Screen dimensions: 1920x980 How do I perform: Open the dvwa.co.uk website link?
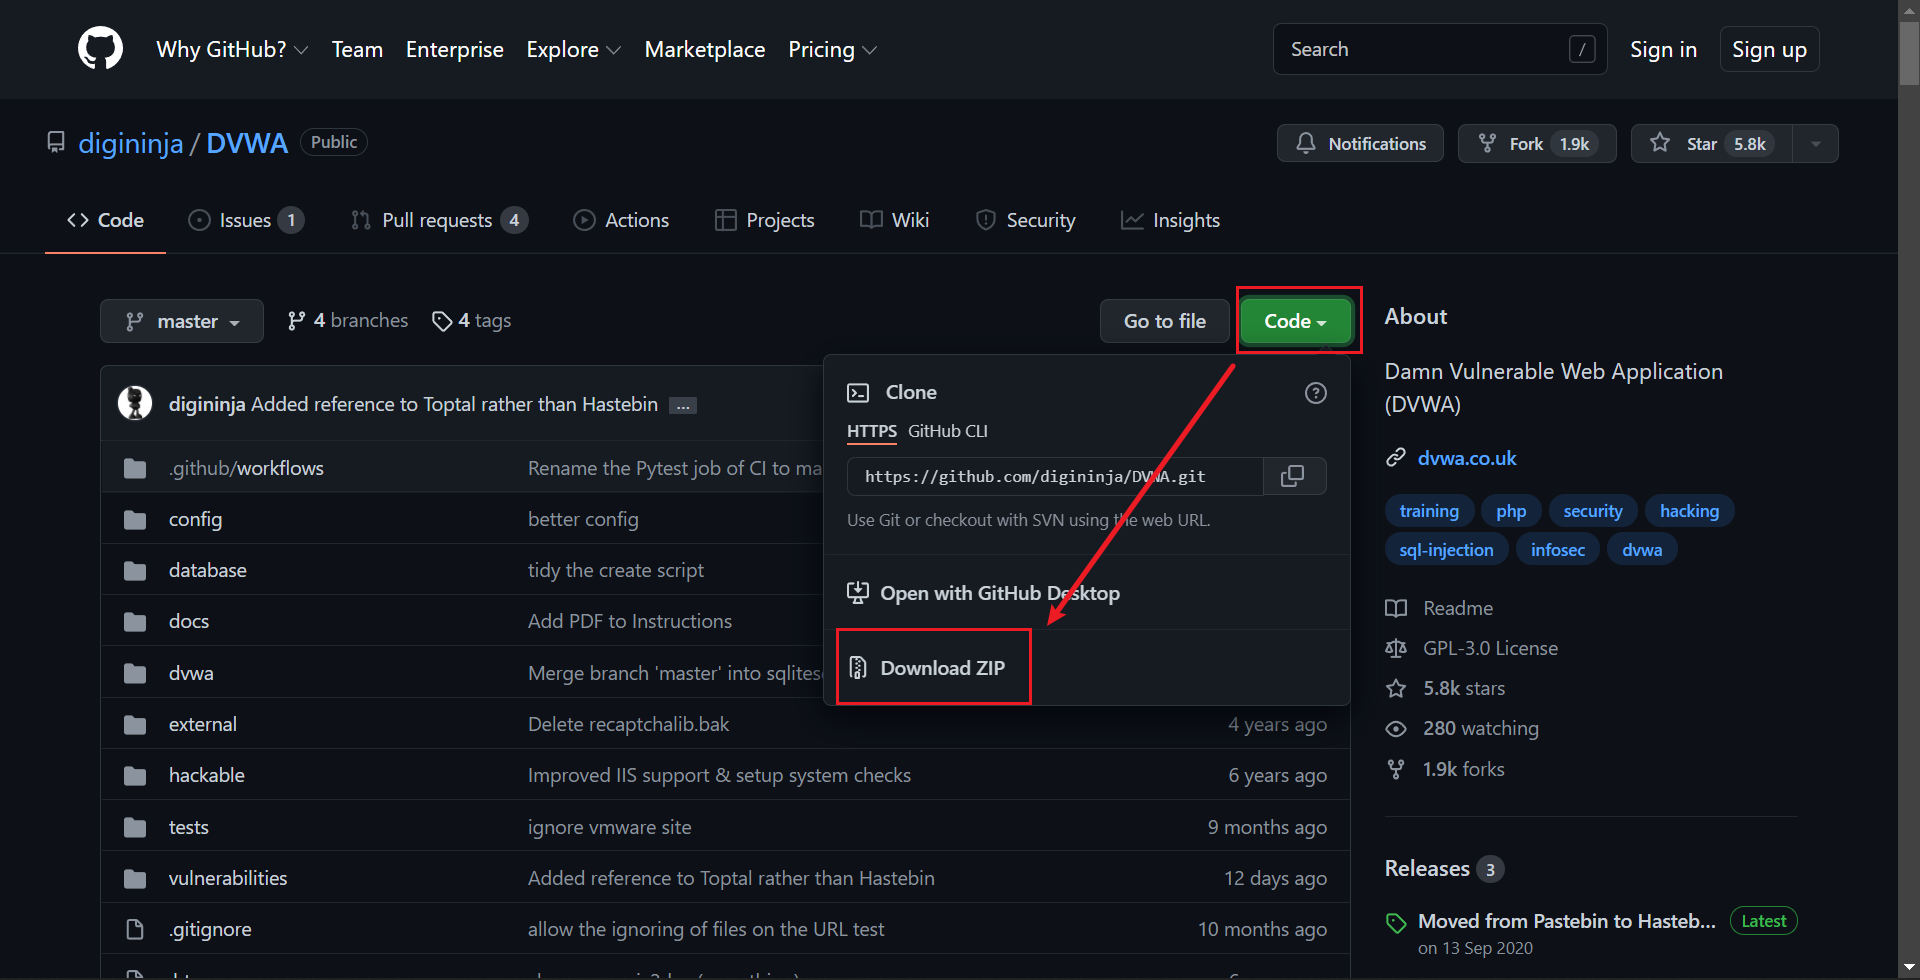pyautogui.click(x=1467, y=458)
